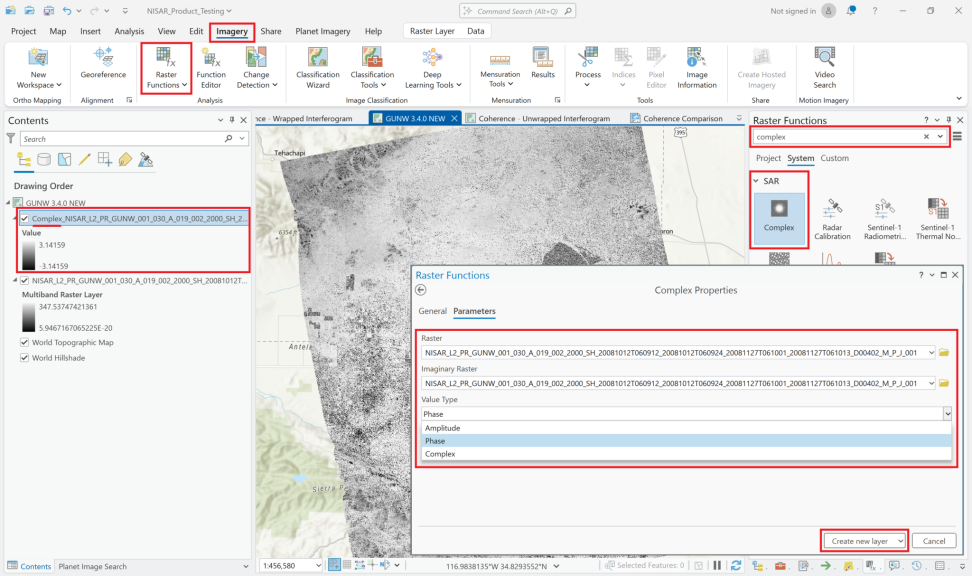Uncheck the Complex_NISAR layer visibility

[25, 218]
